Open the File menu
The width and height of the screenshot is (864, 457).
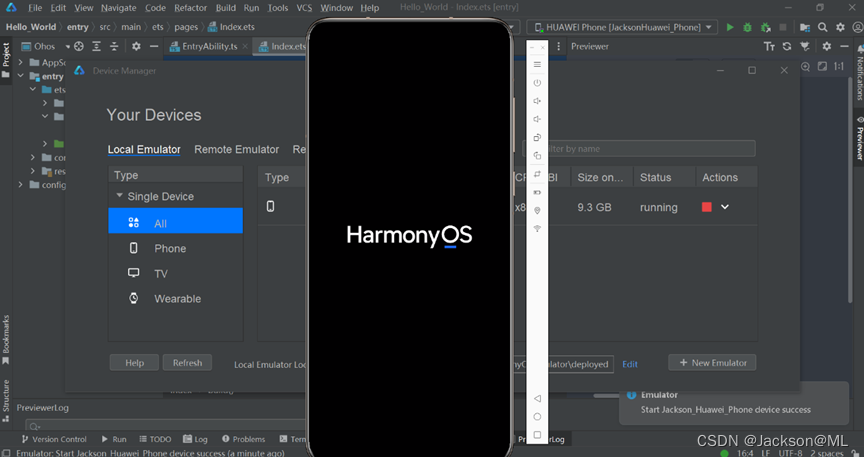(x=35, y=8)
